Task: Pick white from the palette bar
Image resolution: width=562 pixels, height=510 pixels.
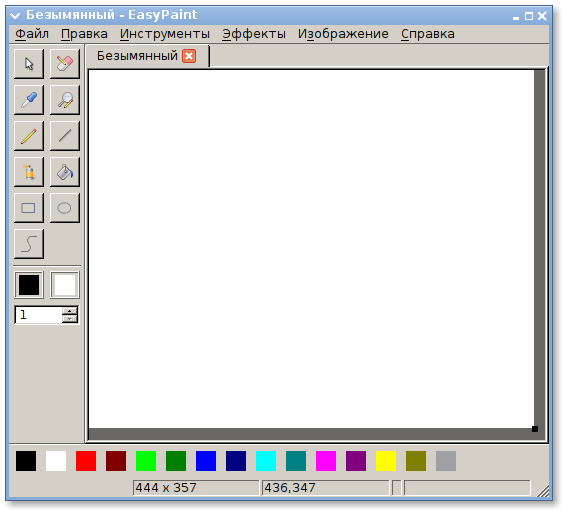Action: [x=56, y=461]
